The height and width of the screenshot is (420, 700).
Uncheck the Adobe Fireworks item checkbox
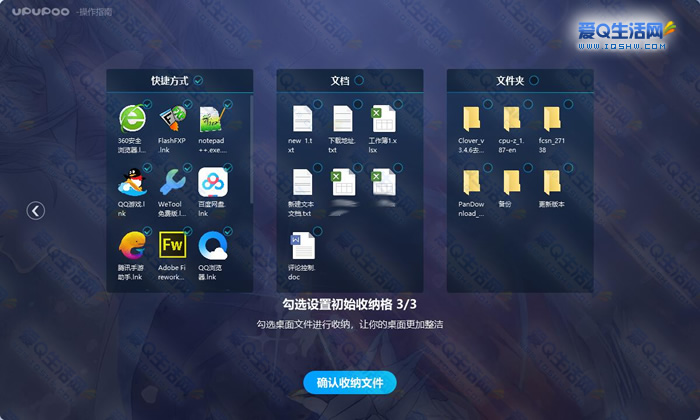point(188,231)
